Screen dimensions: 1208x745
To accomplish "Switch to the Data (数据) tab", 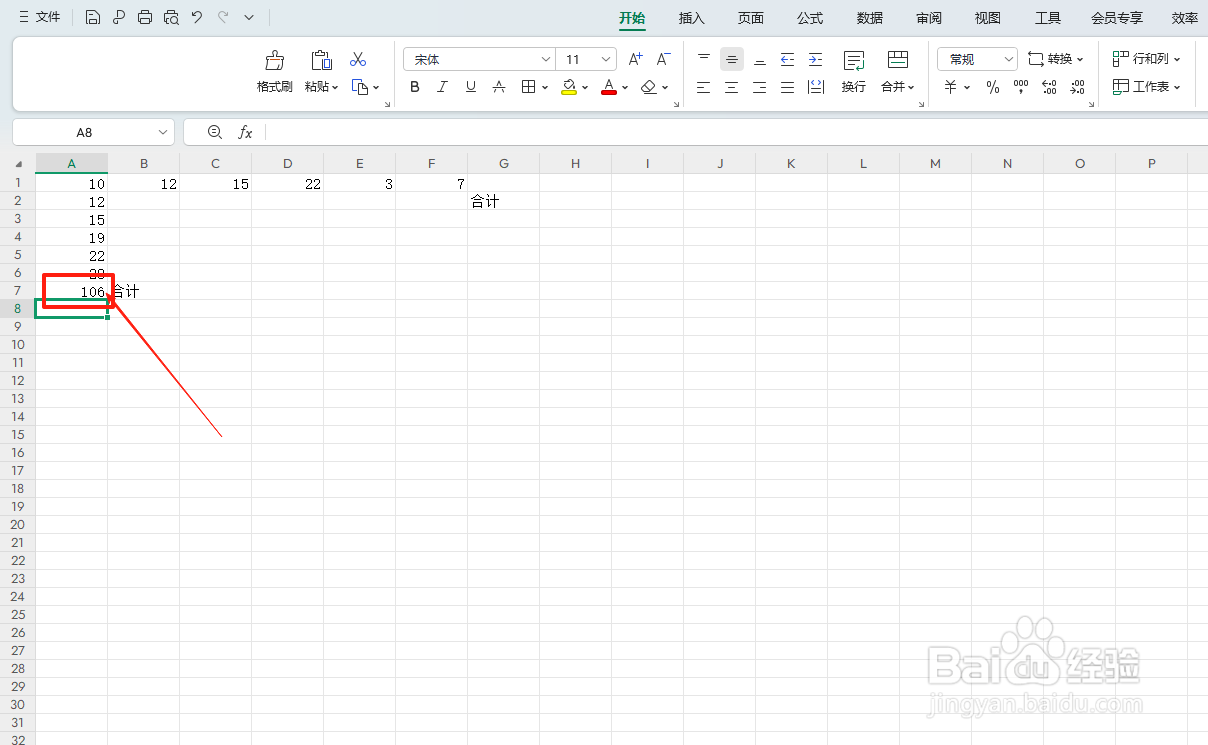I will pyautogui.click(x=870, y=18).
